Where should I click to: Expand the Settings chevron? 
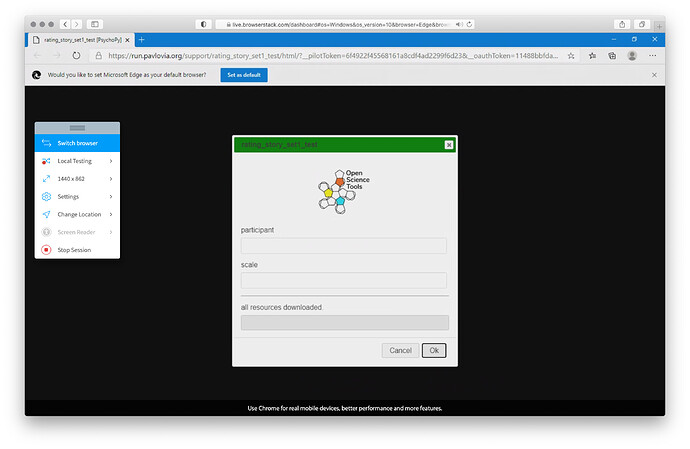tap(111, 196)
